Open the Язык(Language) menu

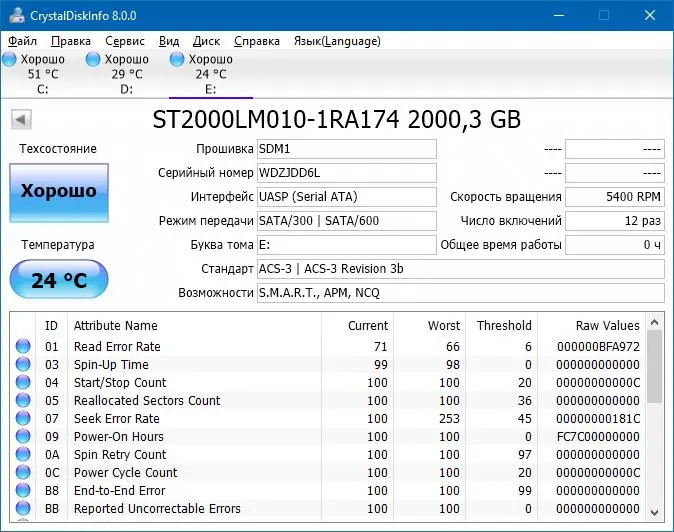337,41
